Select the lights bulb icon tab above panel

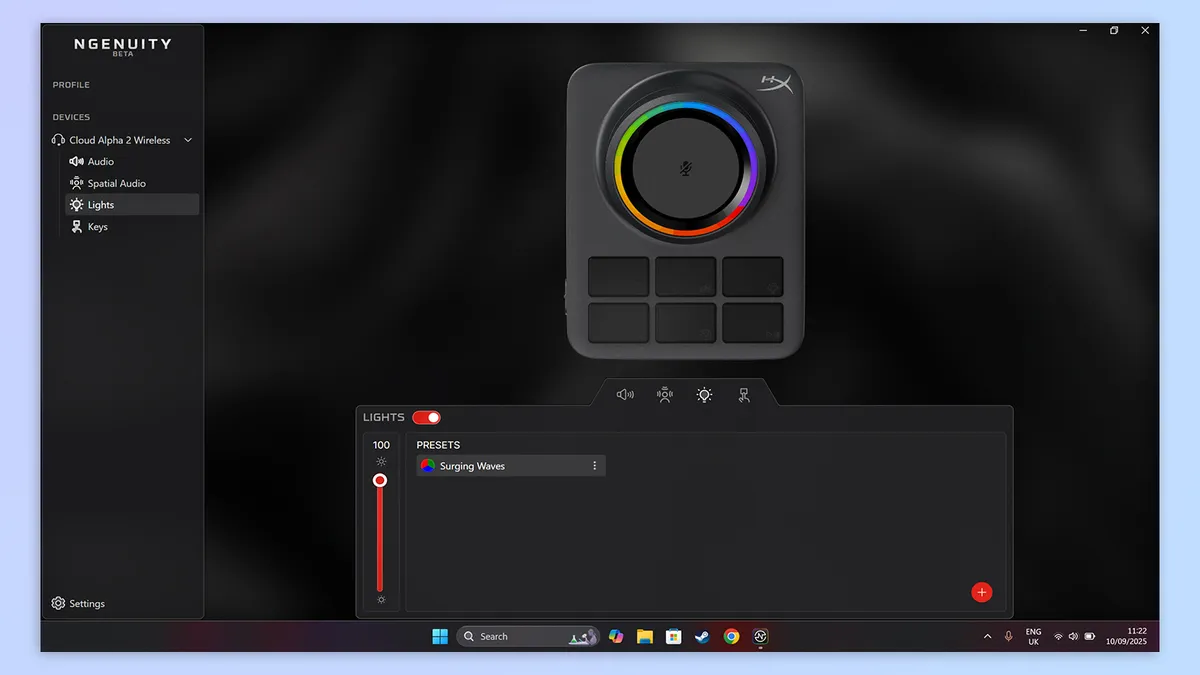(x=704, y=394)
